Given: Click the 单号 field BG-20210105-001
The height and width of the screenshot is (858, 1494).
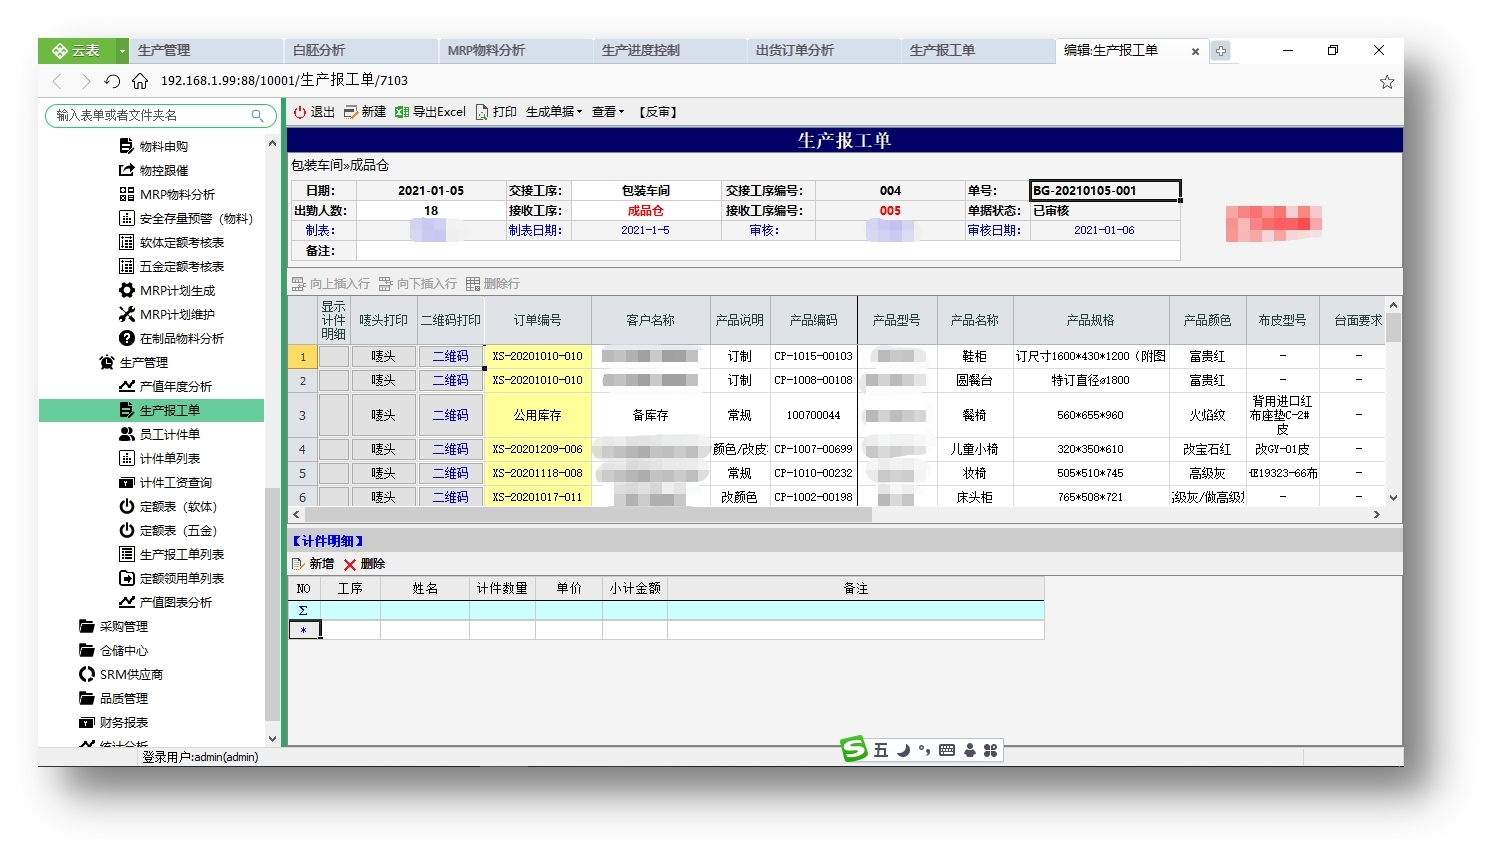Looking at the screenshot, I should (1105, 190).
